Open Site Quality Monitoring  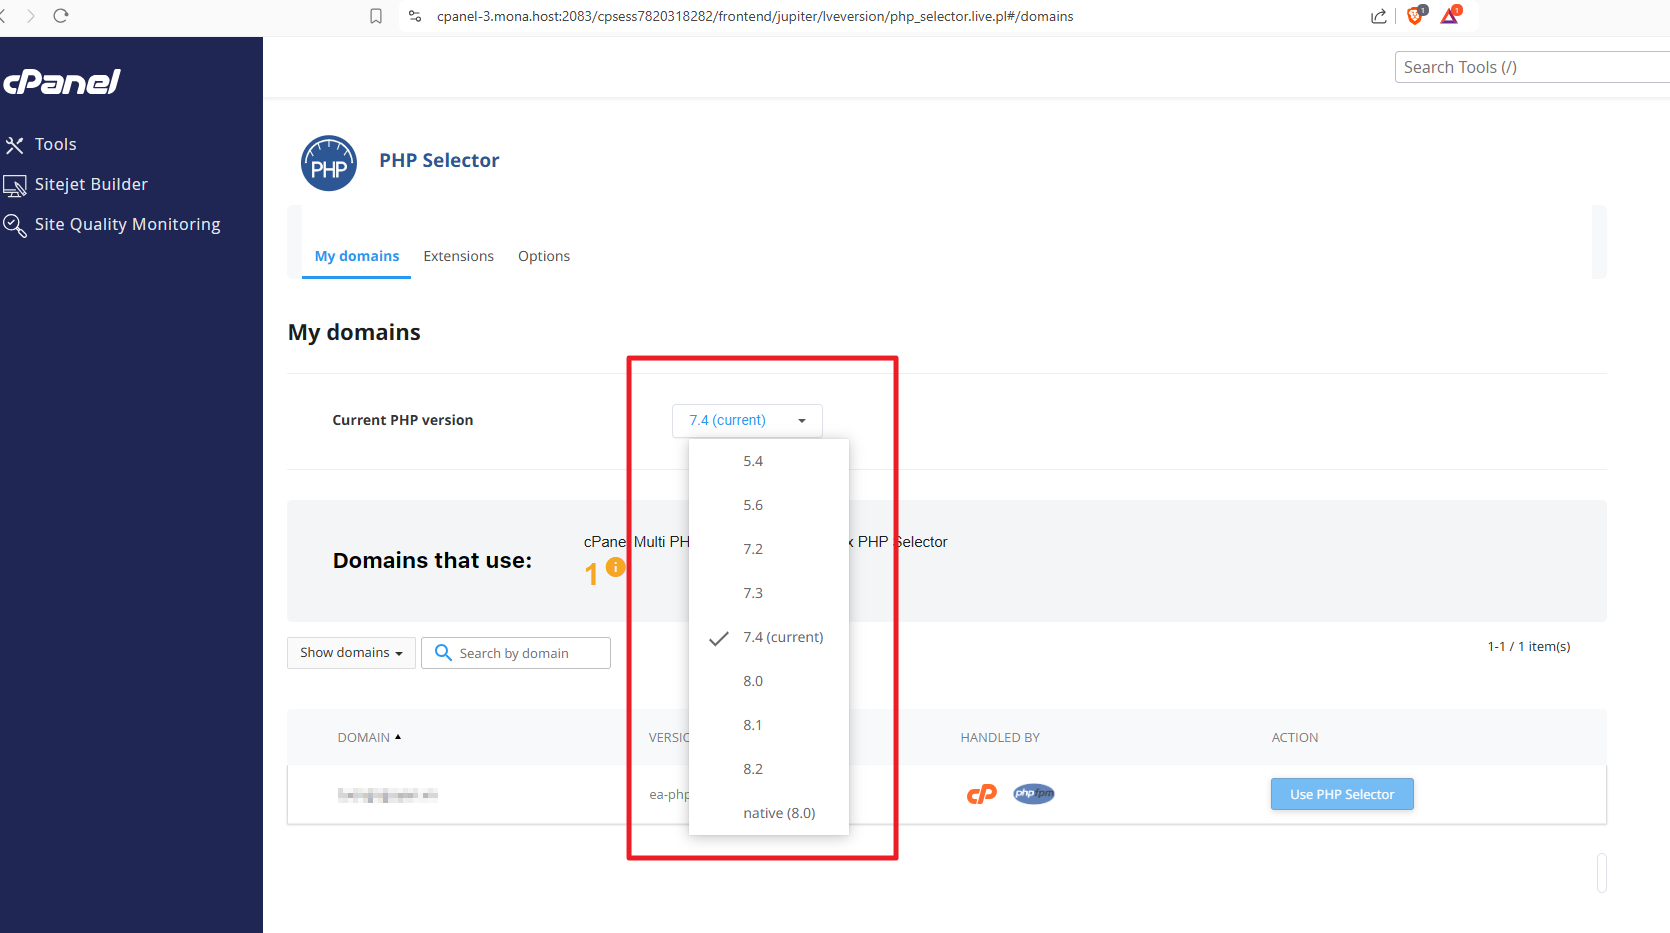pos(127,224)
